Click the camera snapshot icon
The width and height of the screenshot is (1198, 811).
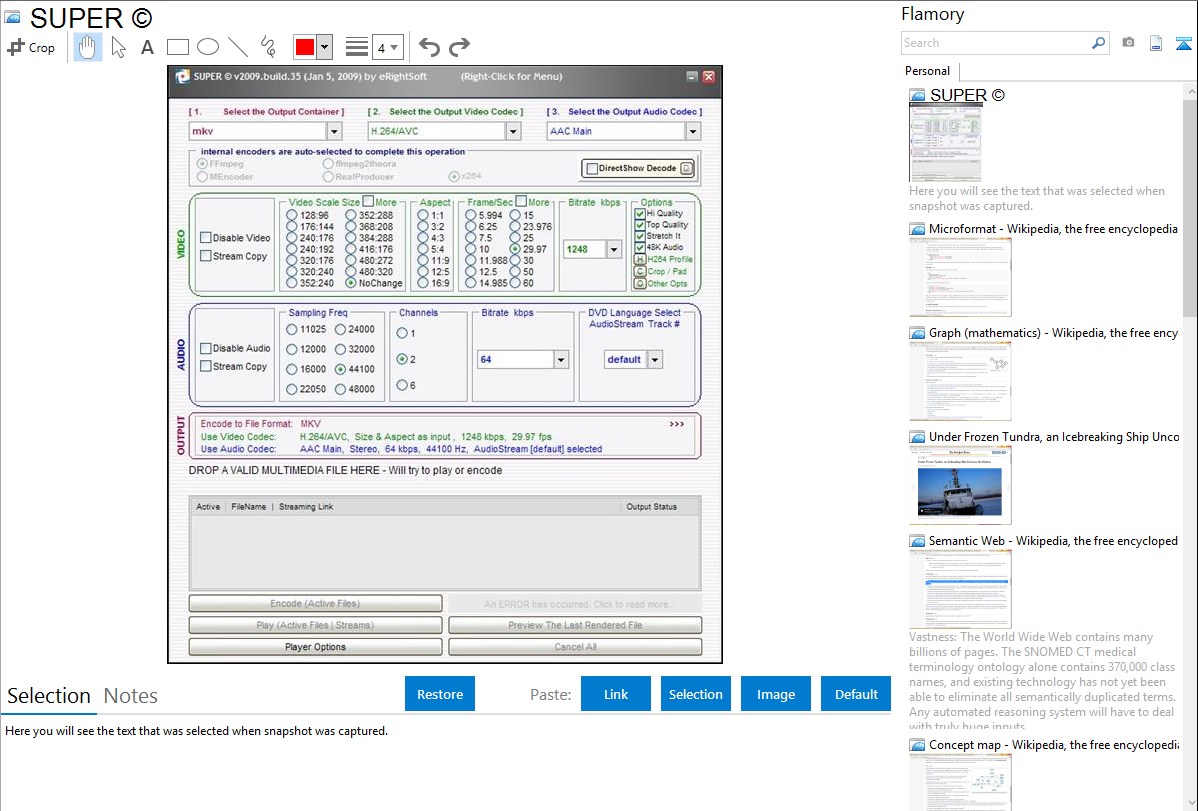1128,43
